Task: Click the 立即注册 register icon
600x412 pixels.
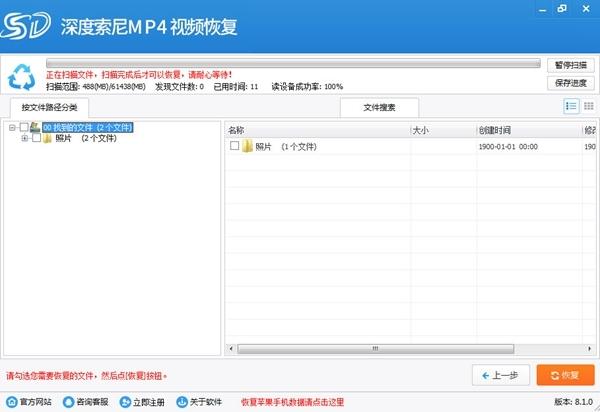Action: pyautogui.click(x=125, y=402)
